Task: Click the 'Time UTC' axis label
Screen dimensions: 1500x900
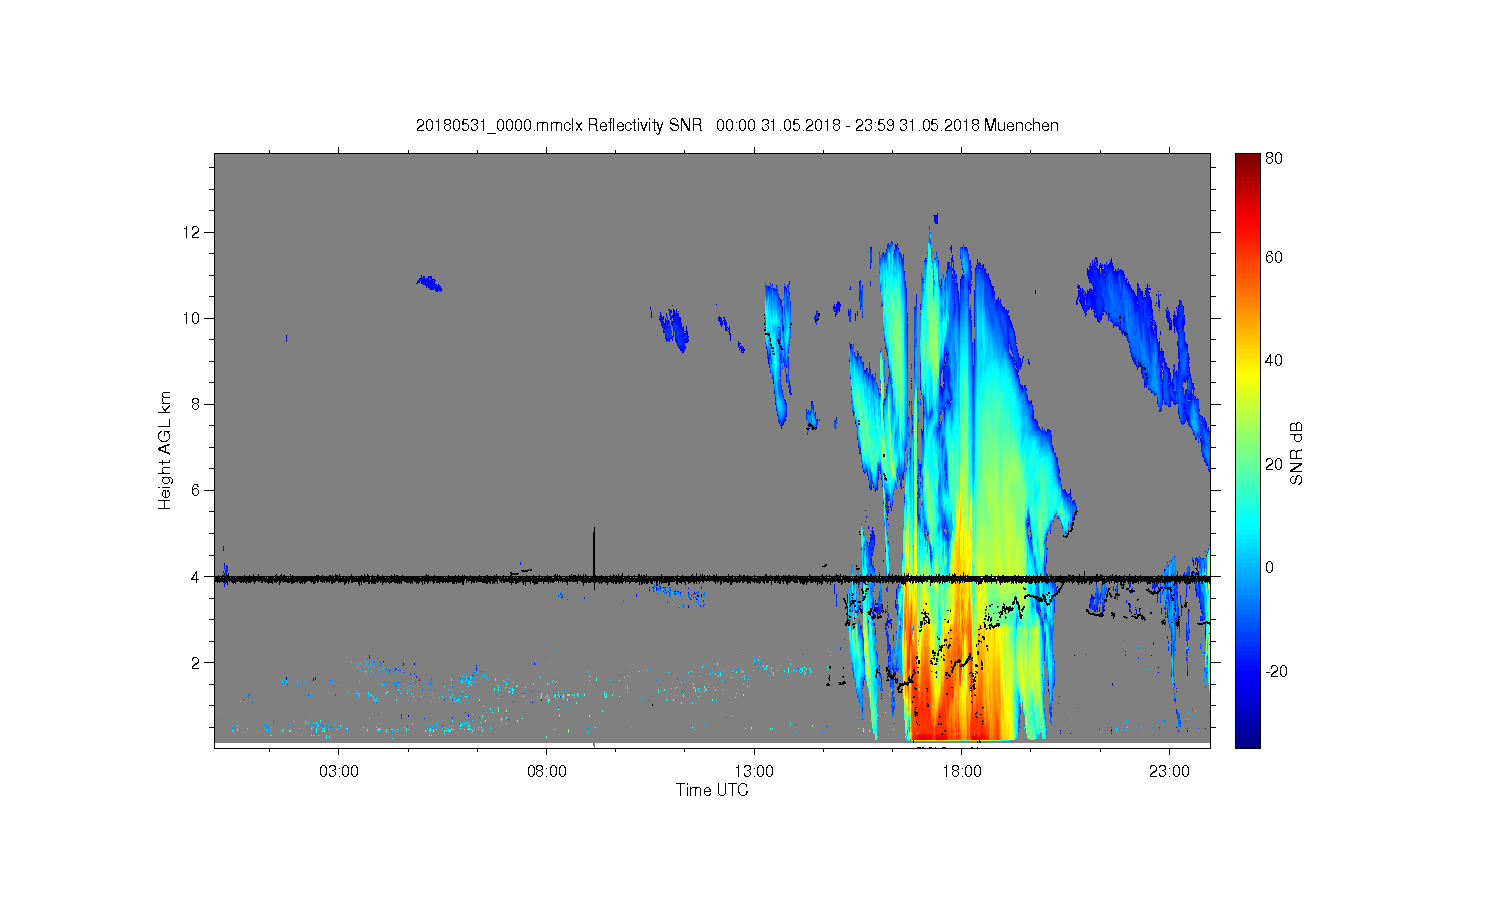Action: point(712,790)
